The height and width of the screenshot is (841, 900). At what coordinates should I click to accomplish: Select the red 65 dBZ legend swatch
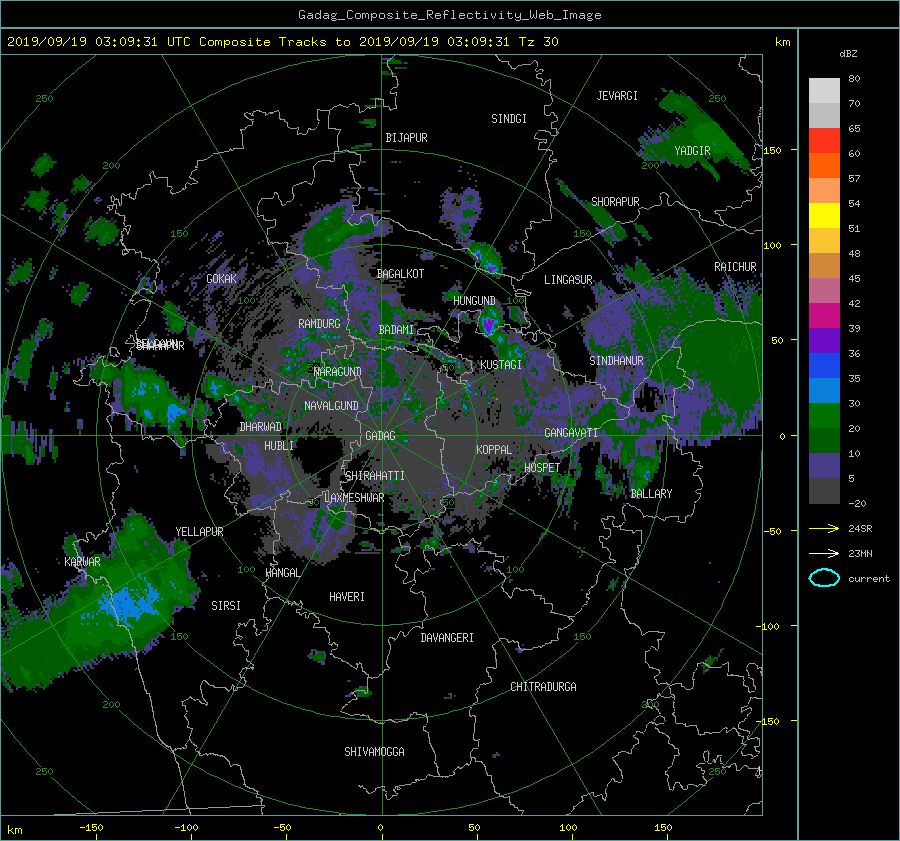824,140
